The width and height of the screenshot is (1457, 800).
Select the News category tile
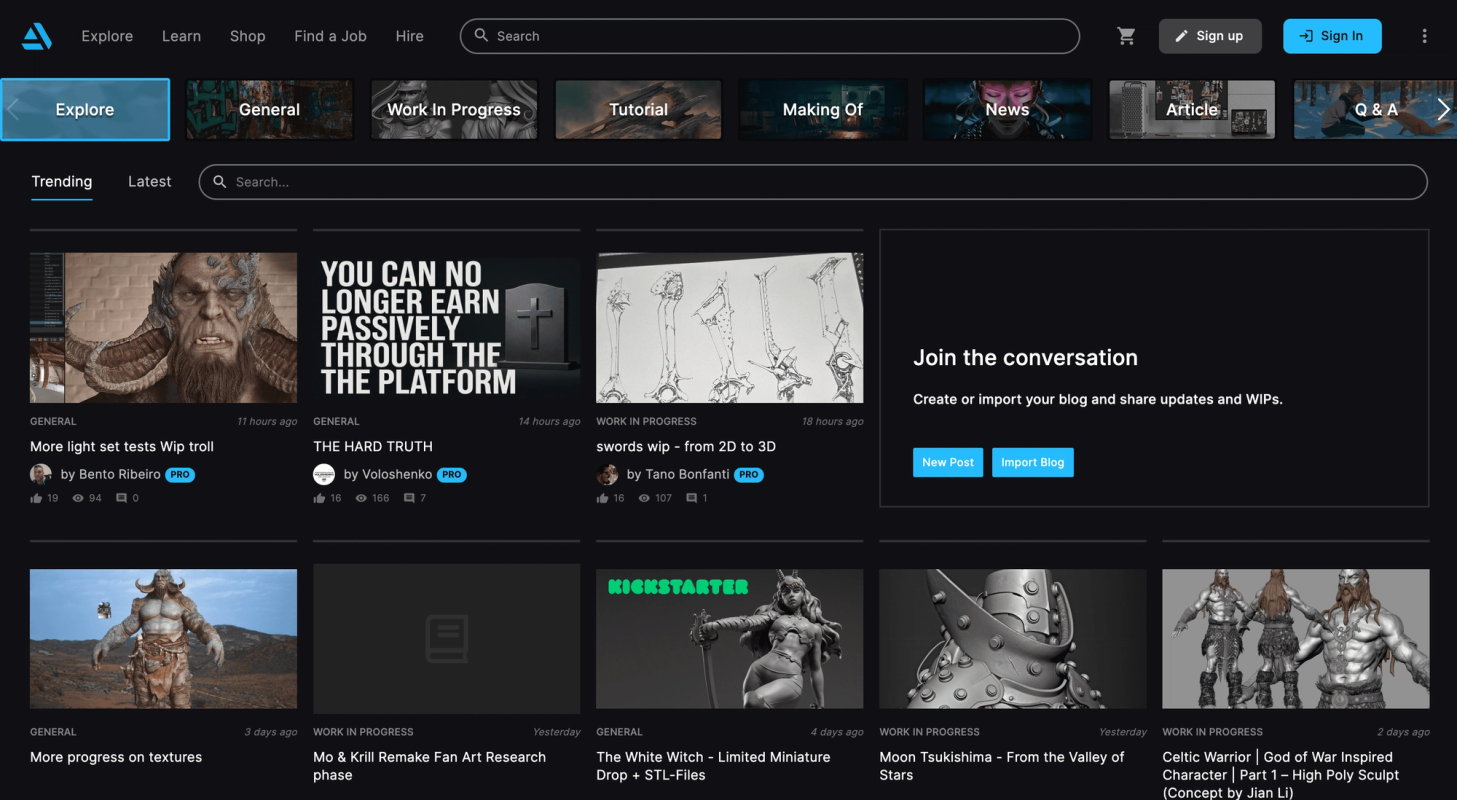1007,110
